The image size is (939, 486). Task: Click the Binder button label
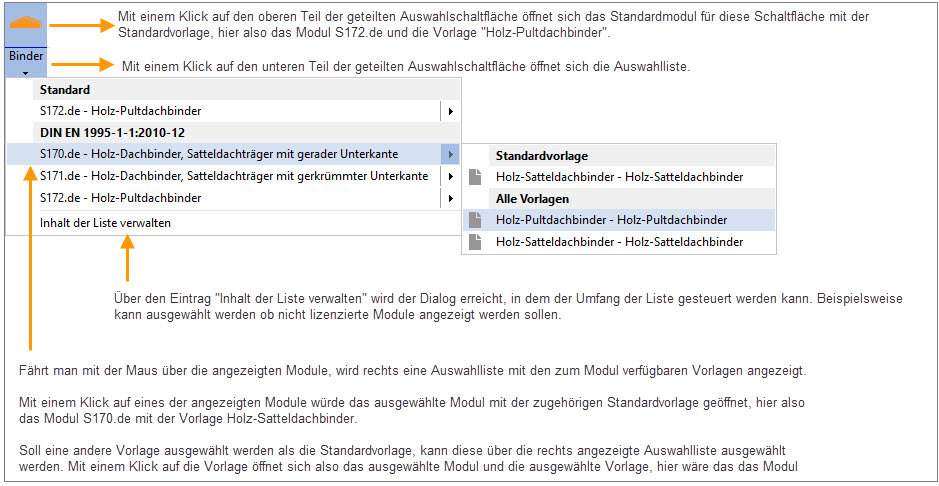click(x=26, y=56)
